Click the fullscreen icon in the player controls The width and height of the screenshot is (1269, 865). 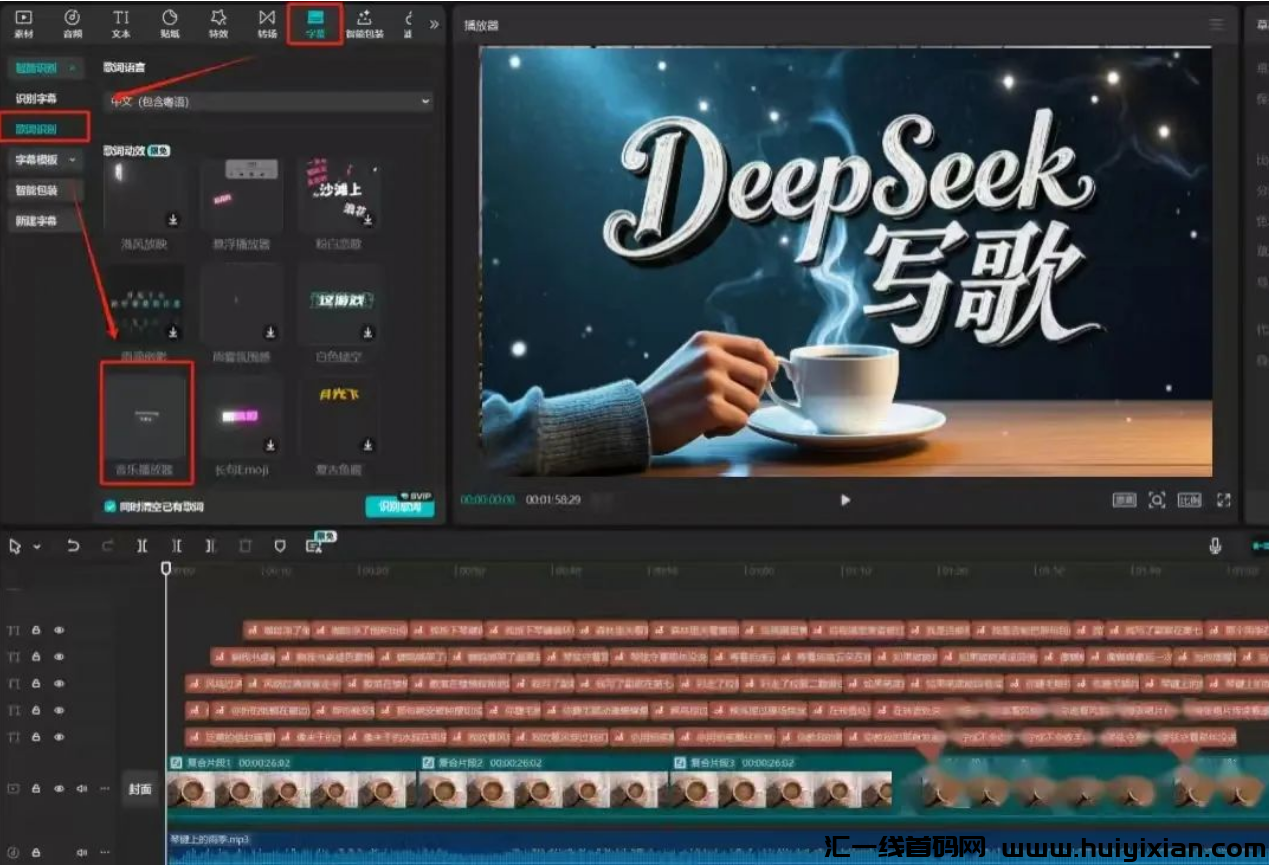coord(1224,500)
